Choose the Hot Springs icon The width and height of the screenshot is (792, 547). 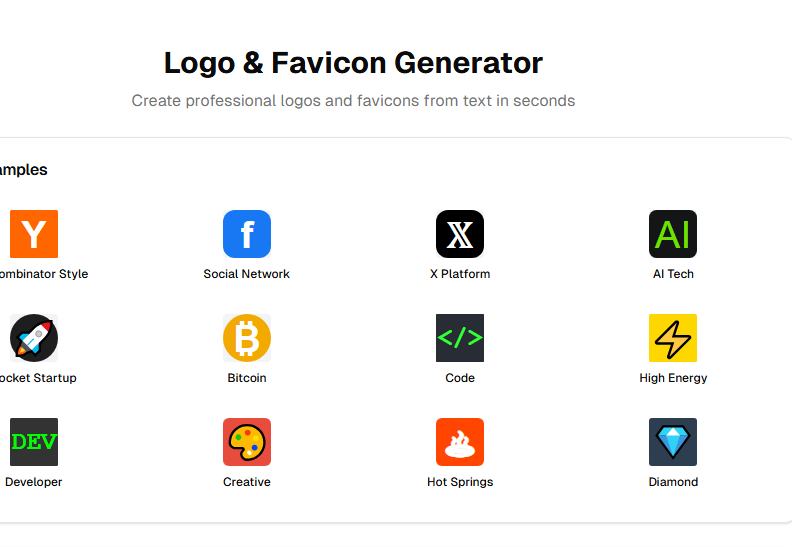tap(460, 442)
